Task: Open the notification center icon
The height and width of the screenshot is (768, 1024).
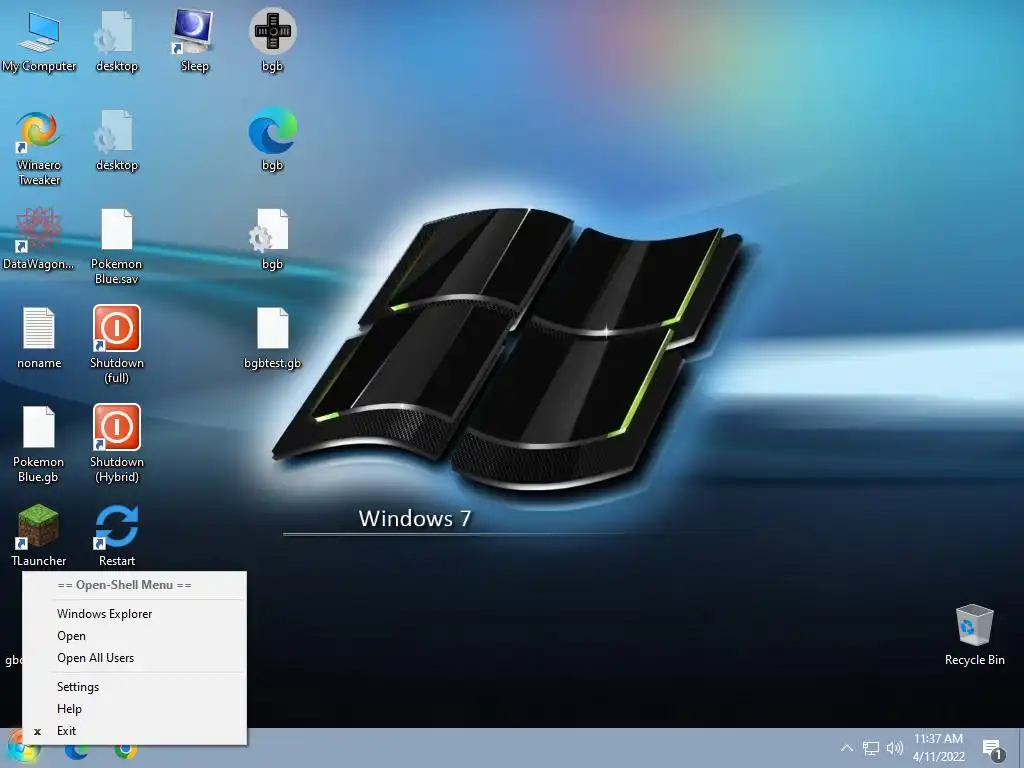Action: point(993,750)
